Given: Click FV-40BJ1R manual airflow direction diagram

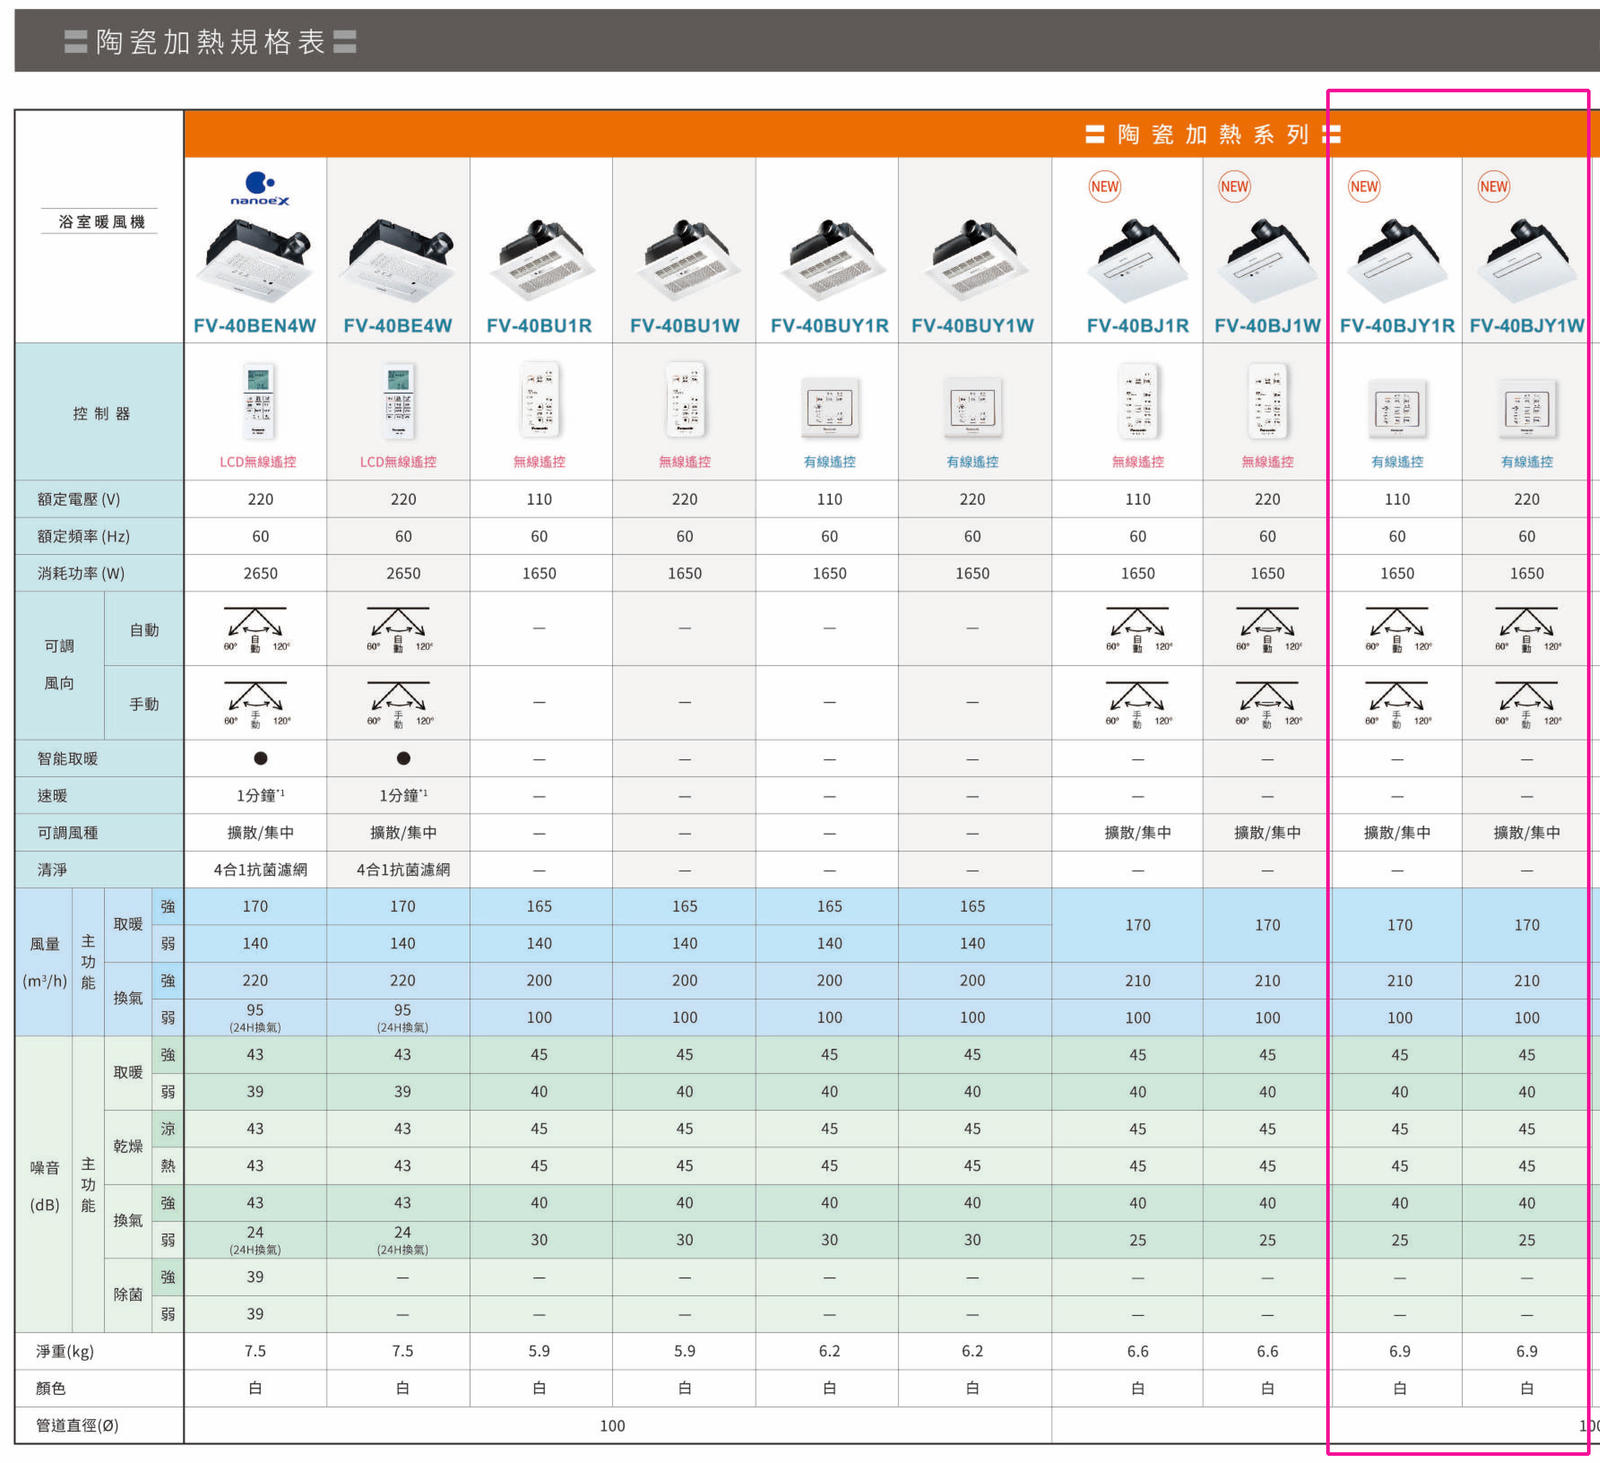Looking at the screenshot, I should tap(1138, 704).
